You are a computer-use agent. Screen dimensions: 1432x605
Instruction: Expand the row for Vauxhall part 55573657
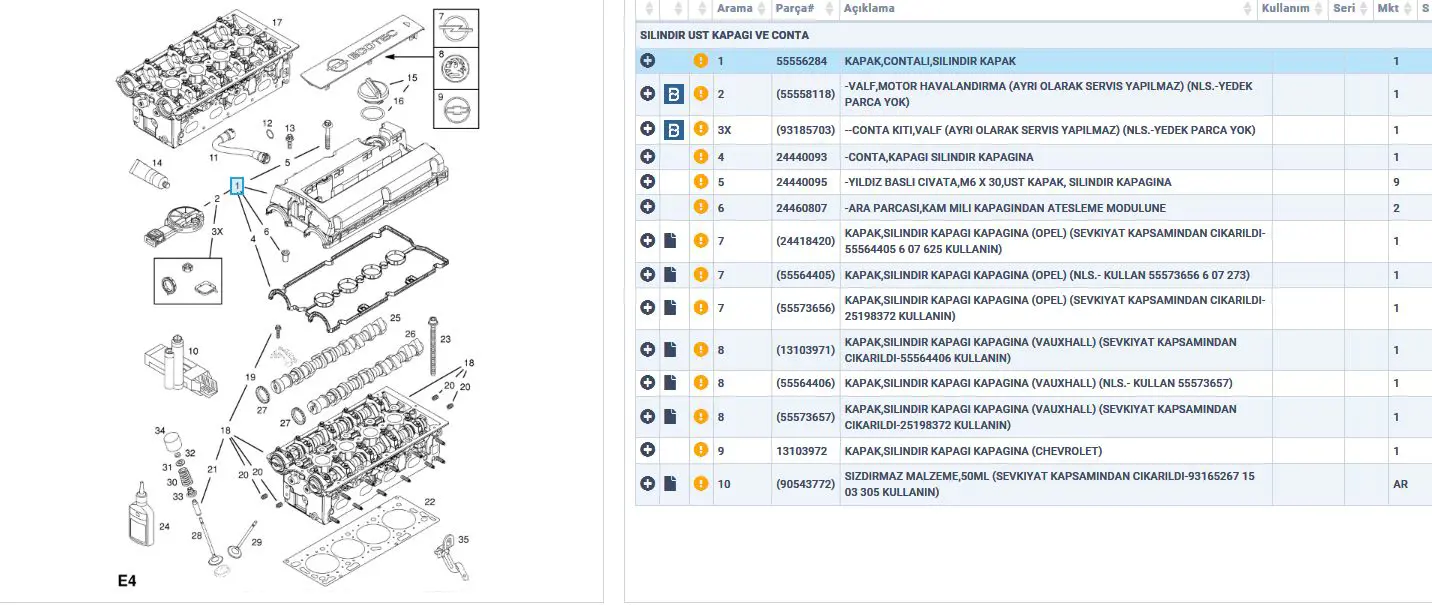(x=648, y=417)
